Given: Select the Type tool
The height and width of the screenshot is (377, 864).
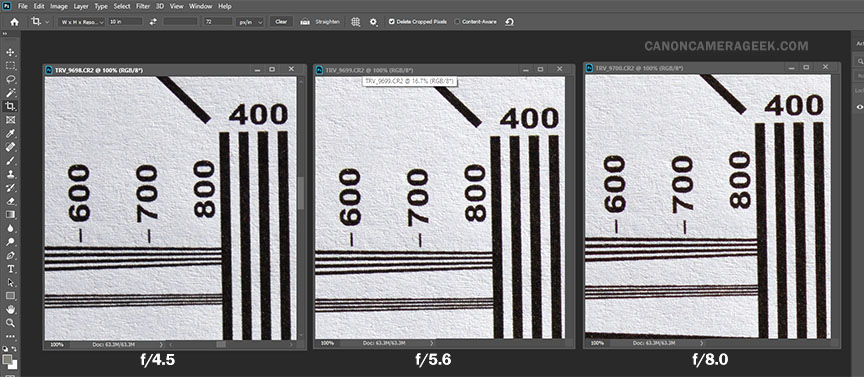Looking at the screenshot, I should pyautogui.click(x=10, y=269).
